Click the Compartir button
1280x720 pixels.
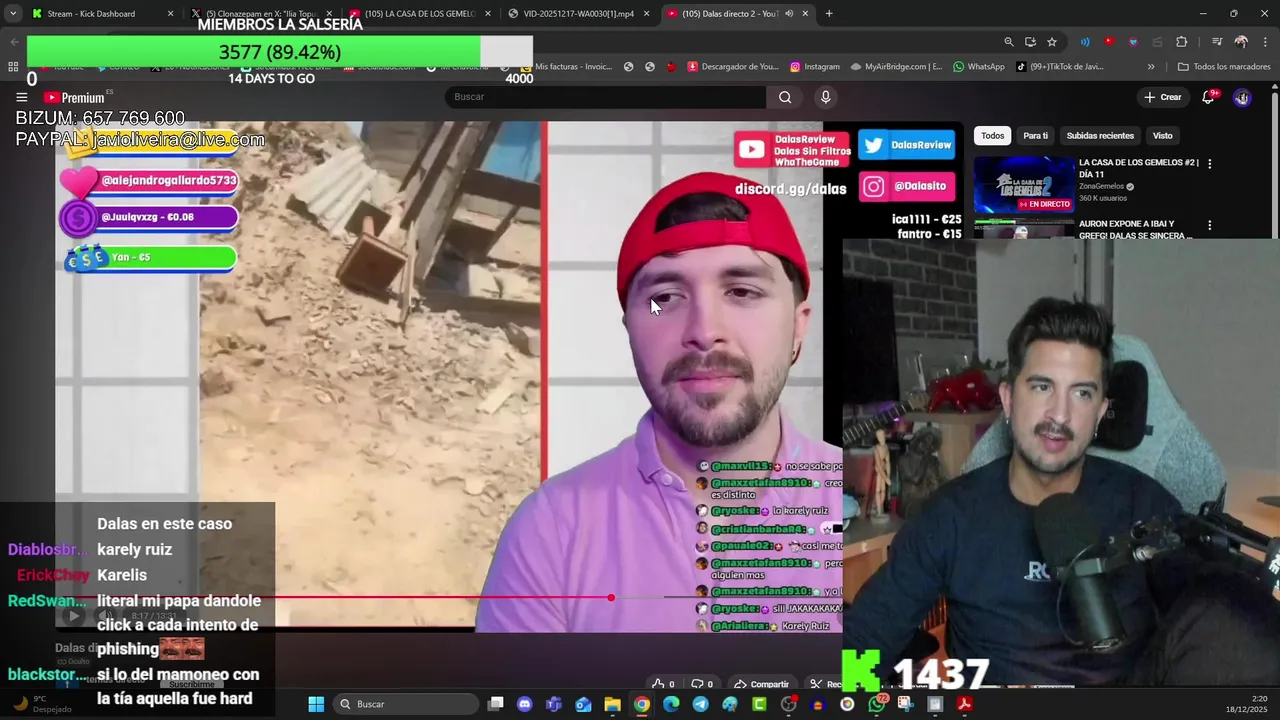pos(762,684)
